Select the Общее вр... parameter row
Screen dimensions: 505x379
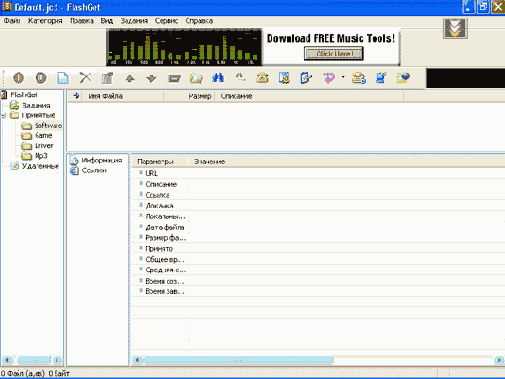click(318, 259)
